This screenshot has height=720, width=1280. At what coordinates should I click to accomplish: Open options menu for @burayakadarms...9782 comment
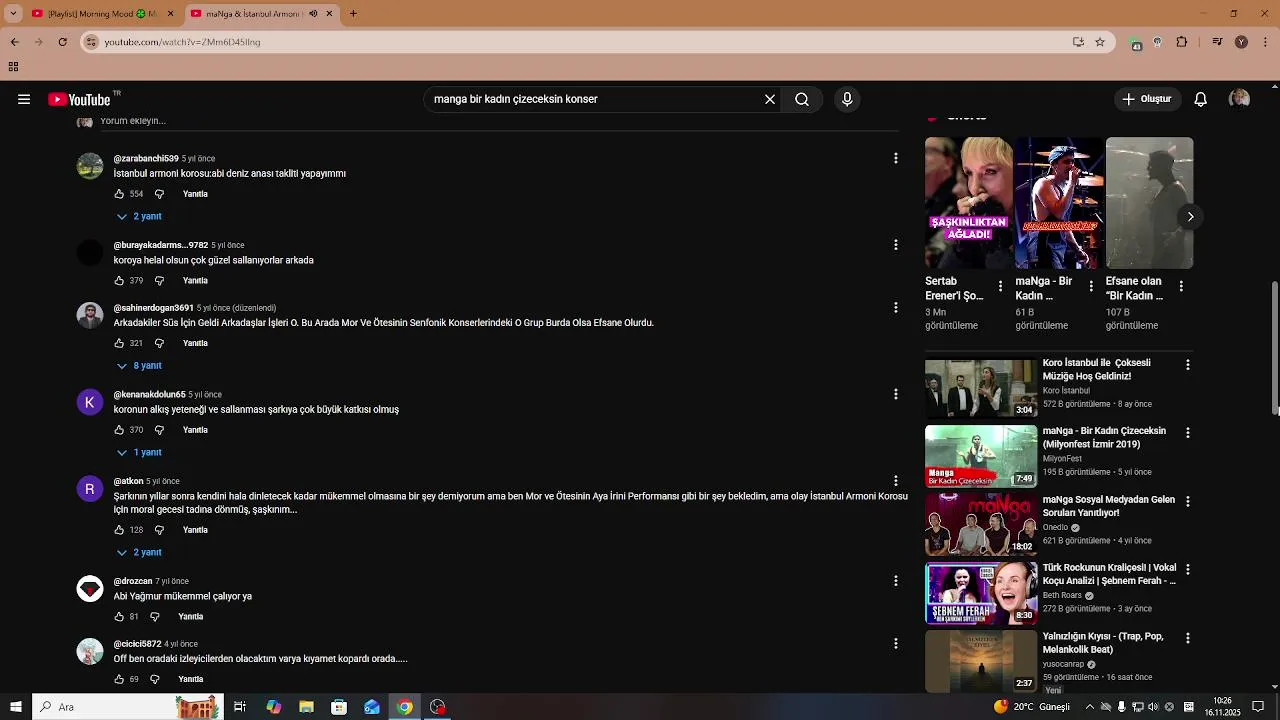pyautogui.click(x=896, y=245)
